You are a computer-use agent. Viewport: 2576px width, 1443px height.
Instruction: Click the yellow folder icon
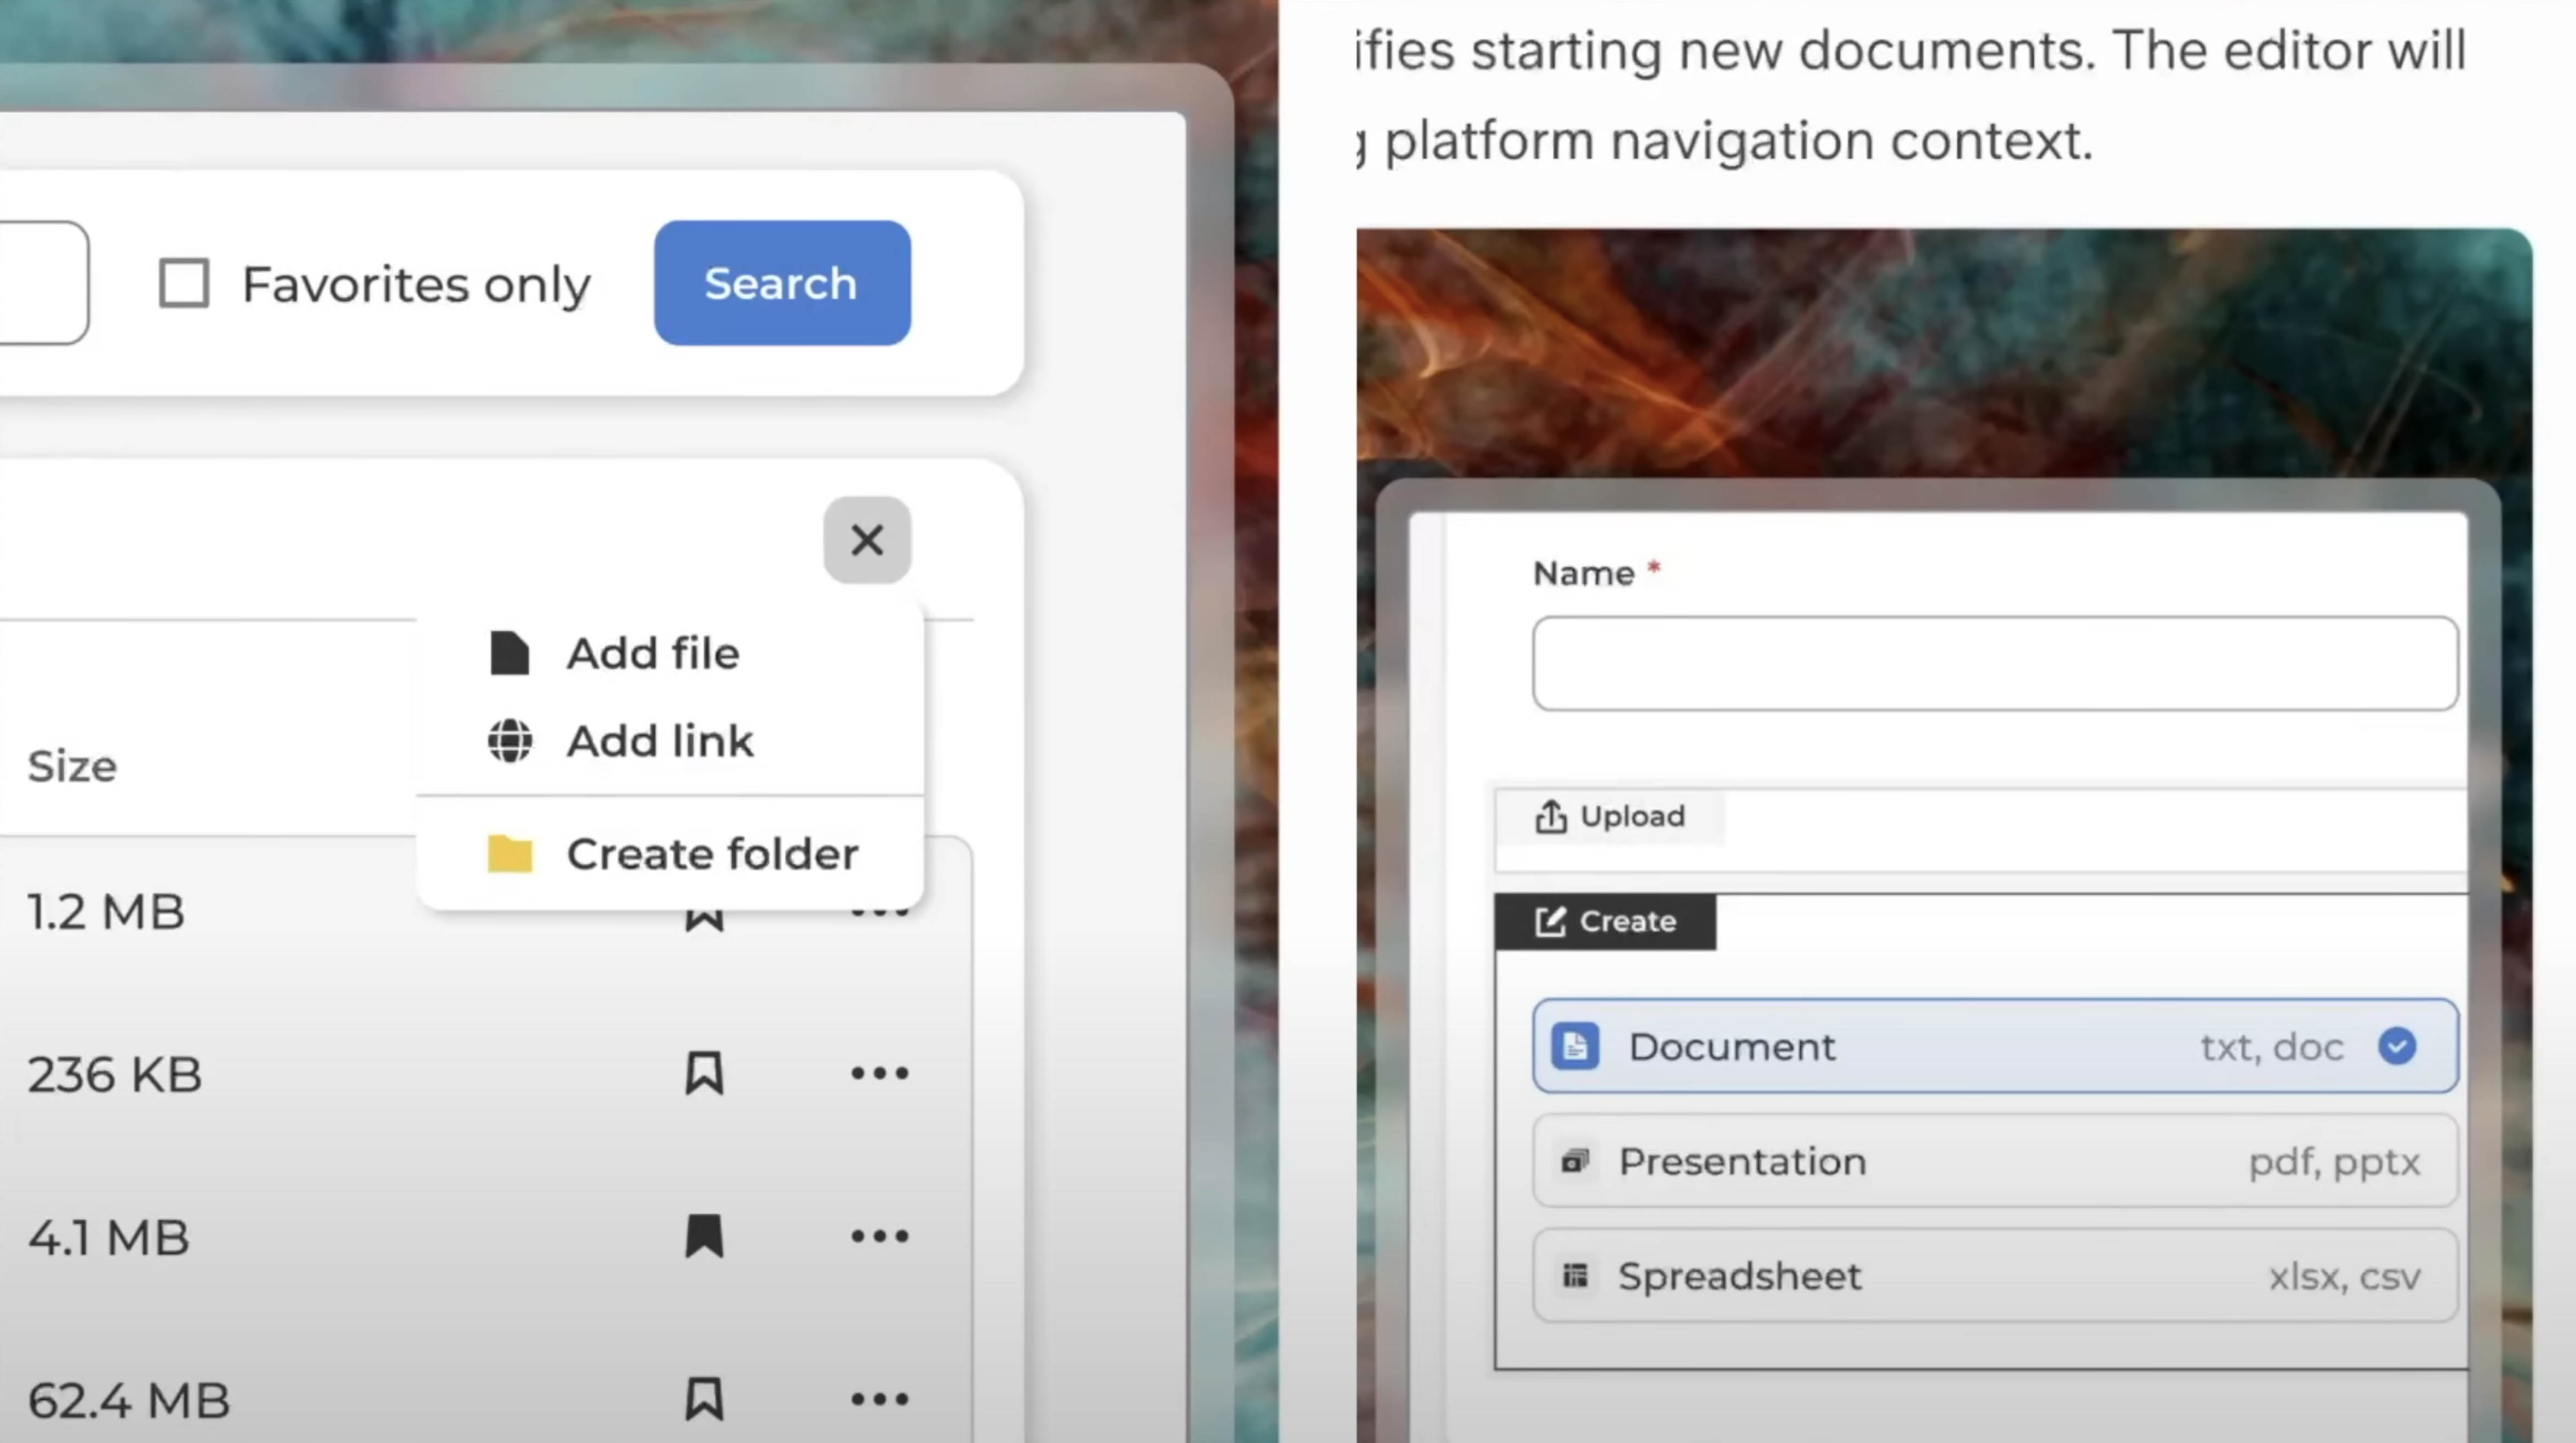510,854
